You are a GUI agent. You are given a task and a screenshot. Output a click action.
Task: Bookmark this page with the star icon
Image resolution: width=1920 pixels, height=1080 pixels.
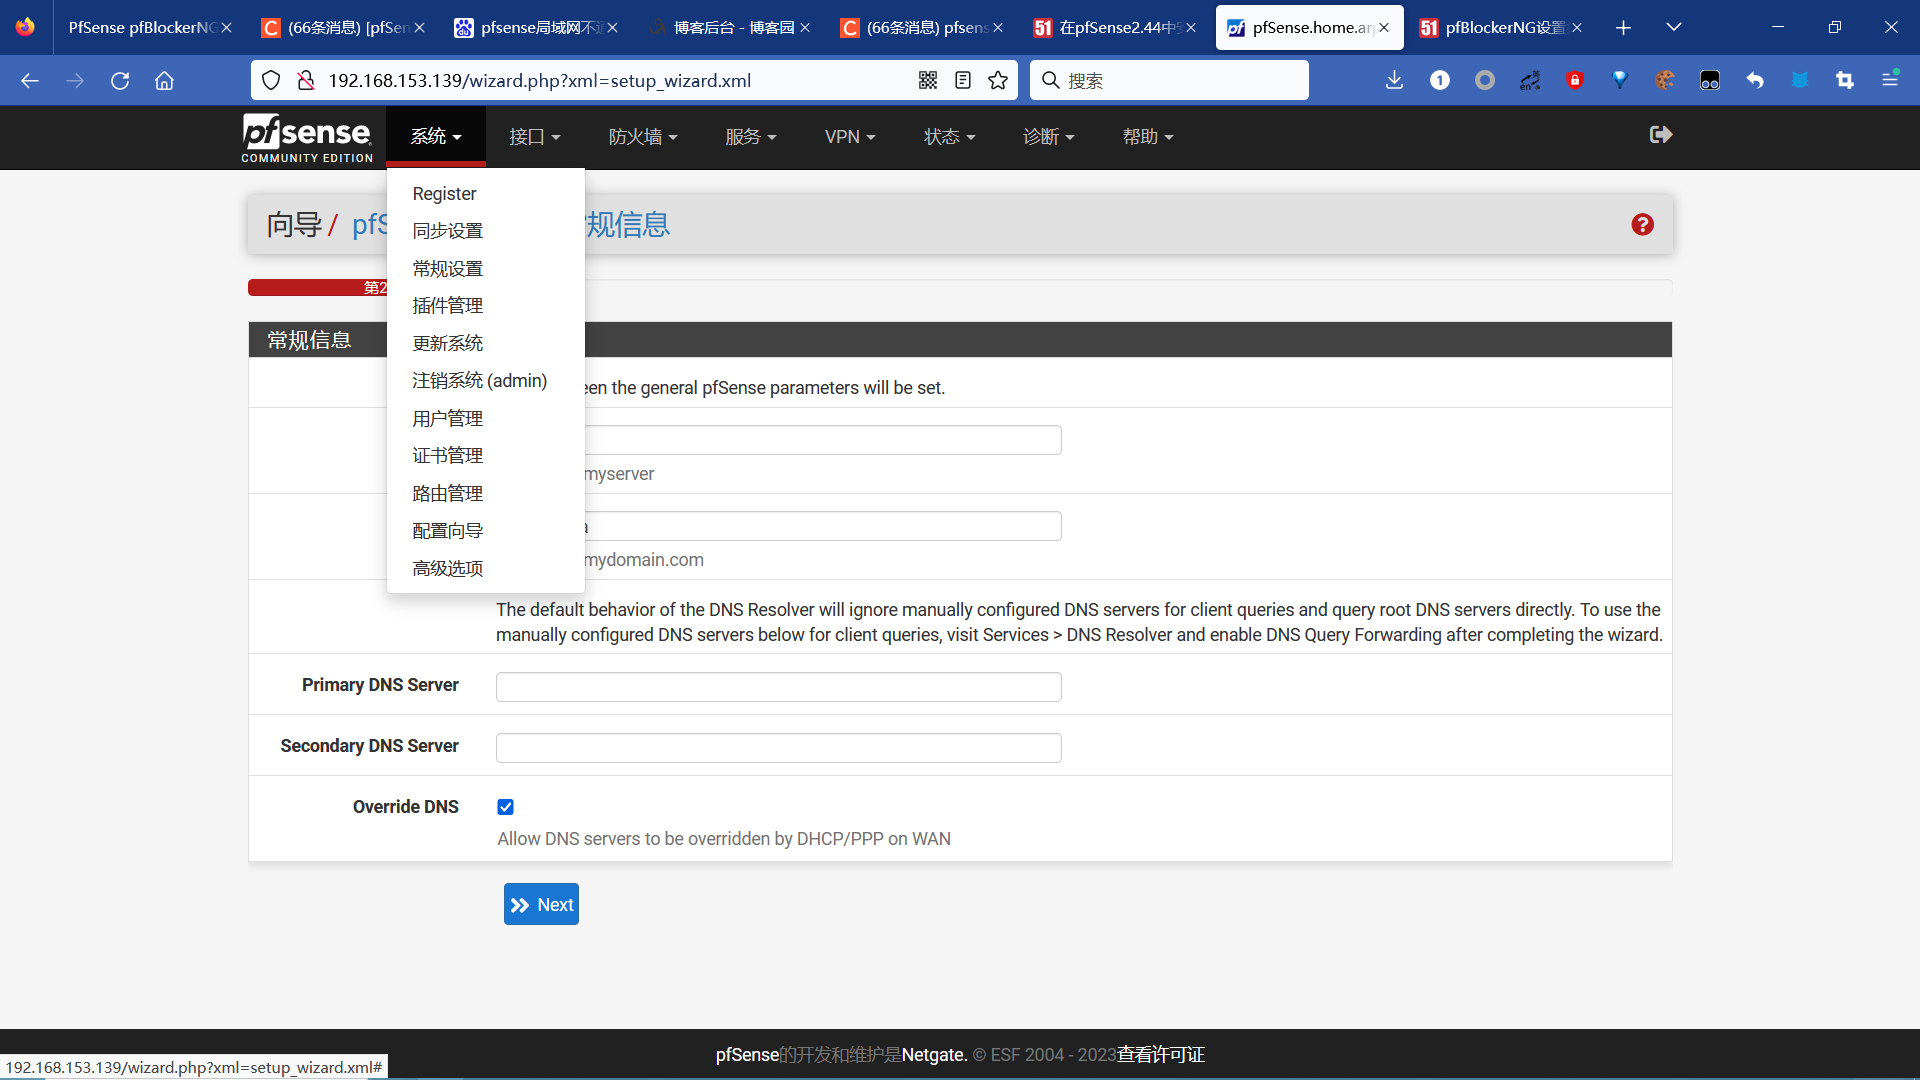coord(998,81)
